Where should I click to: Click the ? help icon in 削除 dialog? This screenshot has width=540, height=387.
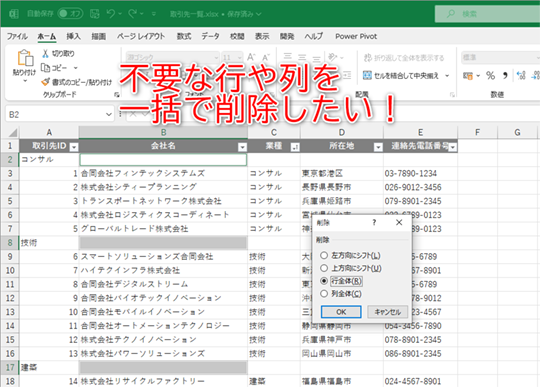(x=374, y=223)
